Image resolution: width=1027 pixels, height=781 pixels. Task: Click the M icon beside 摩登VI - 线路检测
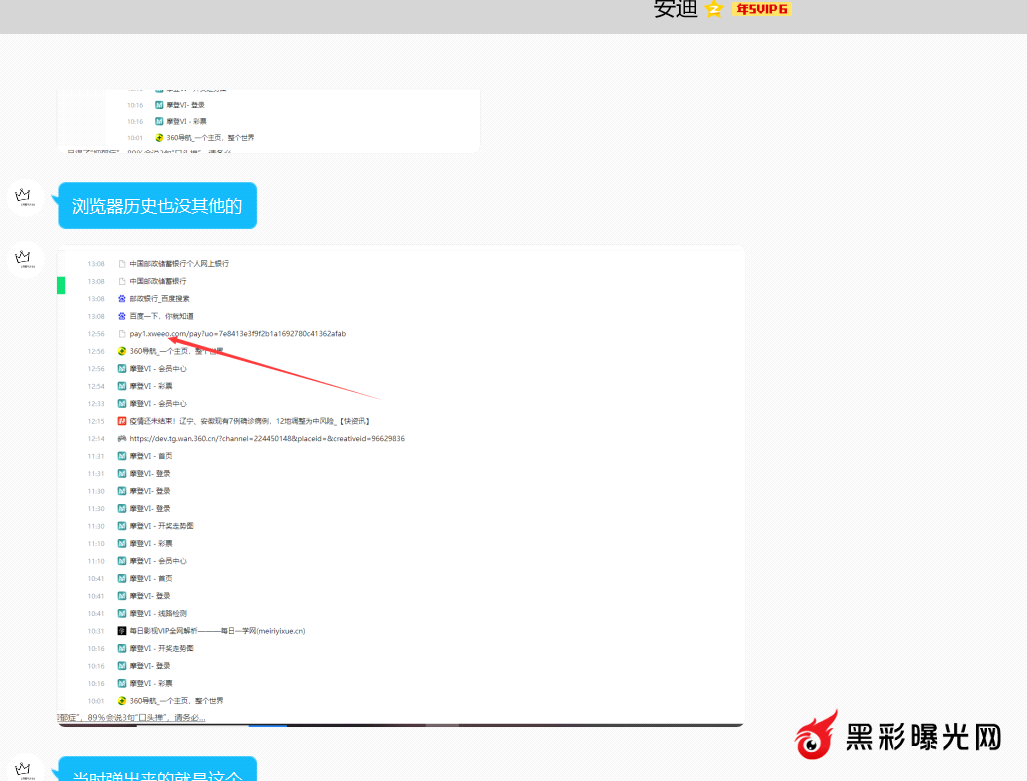pos(122,613)
